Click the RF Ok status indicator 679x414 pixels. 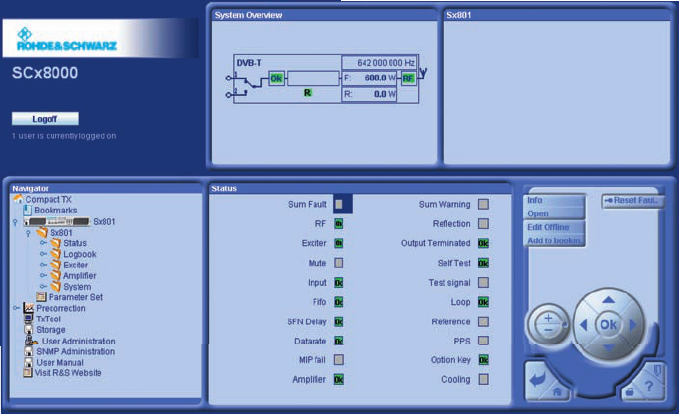tap(339, 223)
